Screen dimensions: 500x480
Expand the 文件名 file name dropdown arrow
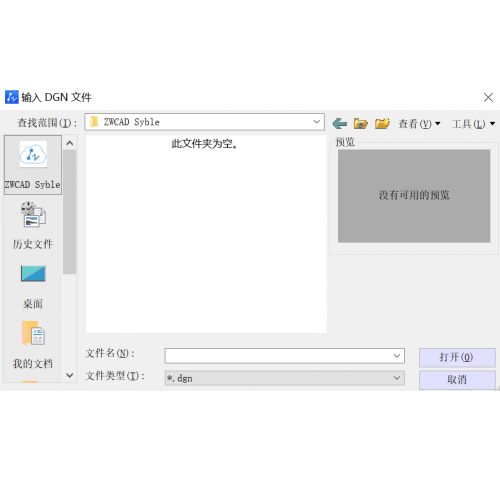[397, 356]
